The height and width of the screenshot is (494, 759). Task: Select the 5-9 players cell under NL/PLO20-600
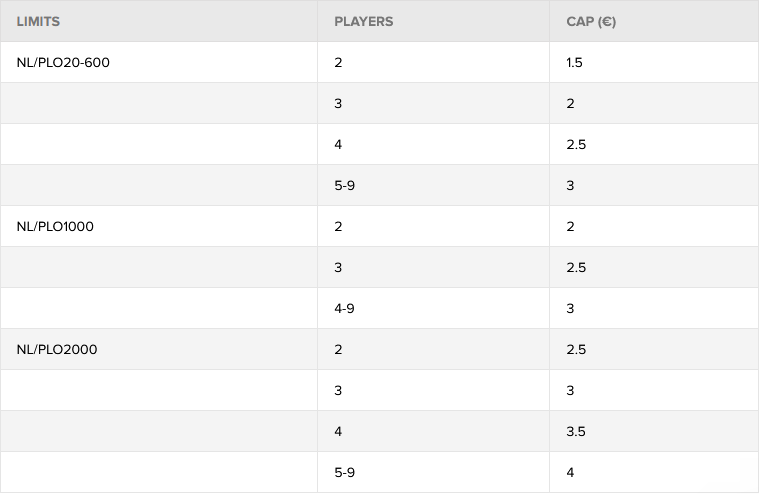(x=344, y=185)
